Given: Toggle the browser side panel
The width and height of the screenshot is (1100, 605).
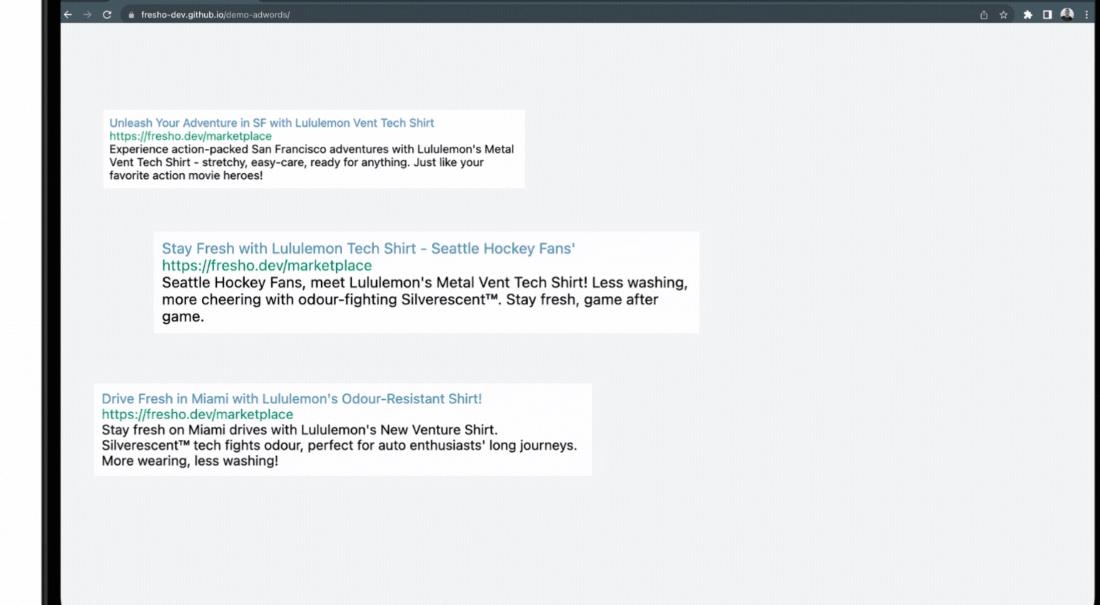Looking at the screenshot, I should 1047,15.
